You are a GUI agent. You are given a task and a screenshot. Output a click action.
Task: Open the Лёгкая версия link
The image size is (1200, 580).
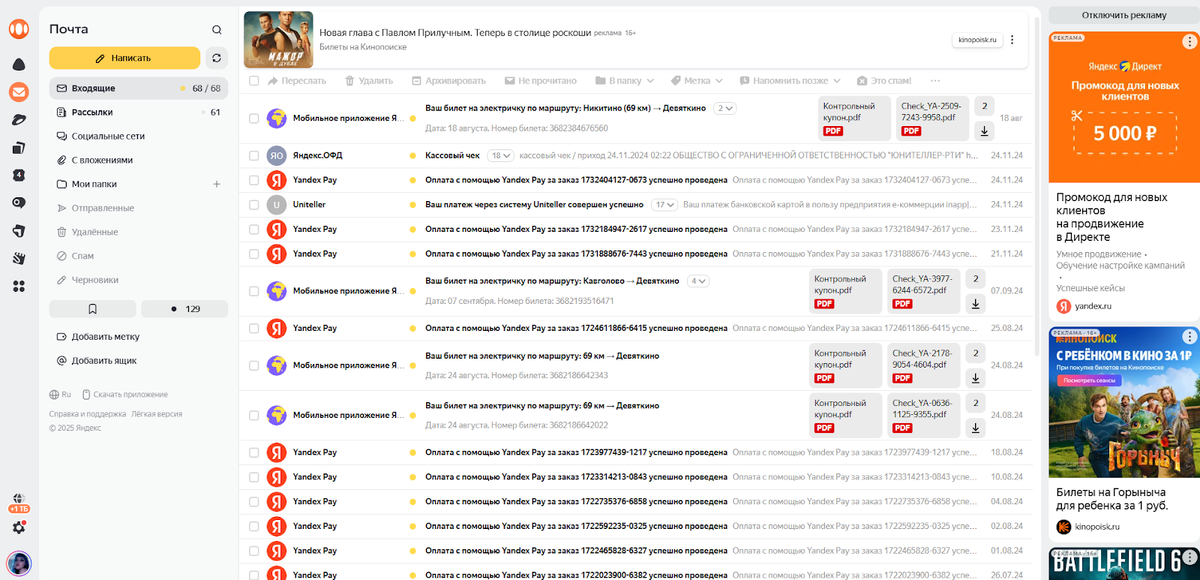(x=157, y=413)
